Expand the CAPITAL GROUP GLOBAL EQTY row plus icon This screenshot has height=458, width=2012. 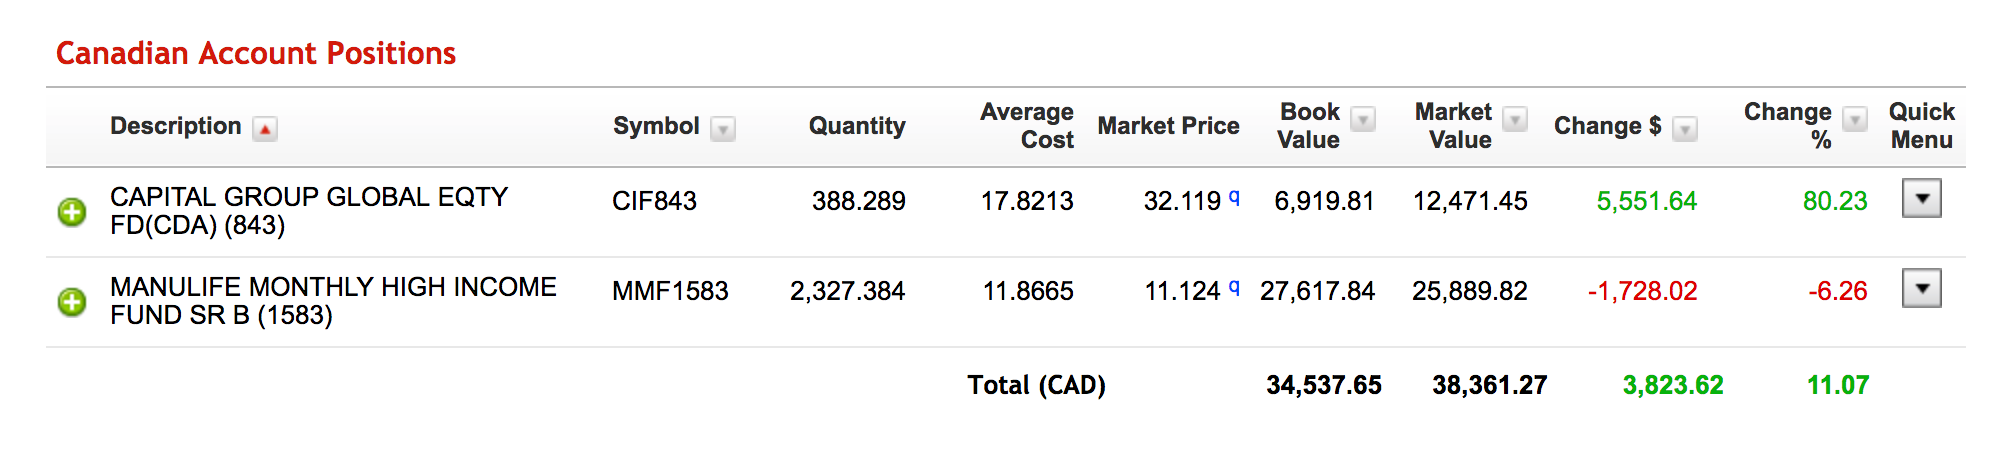(x=72, y=212)
